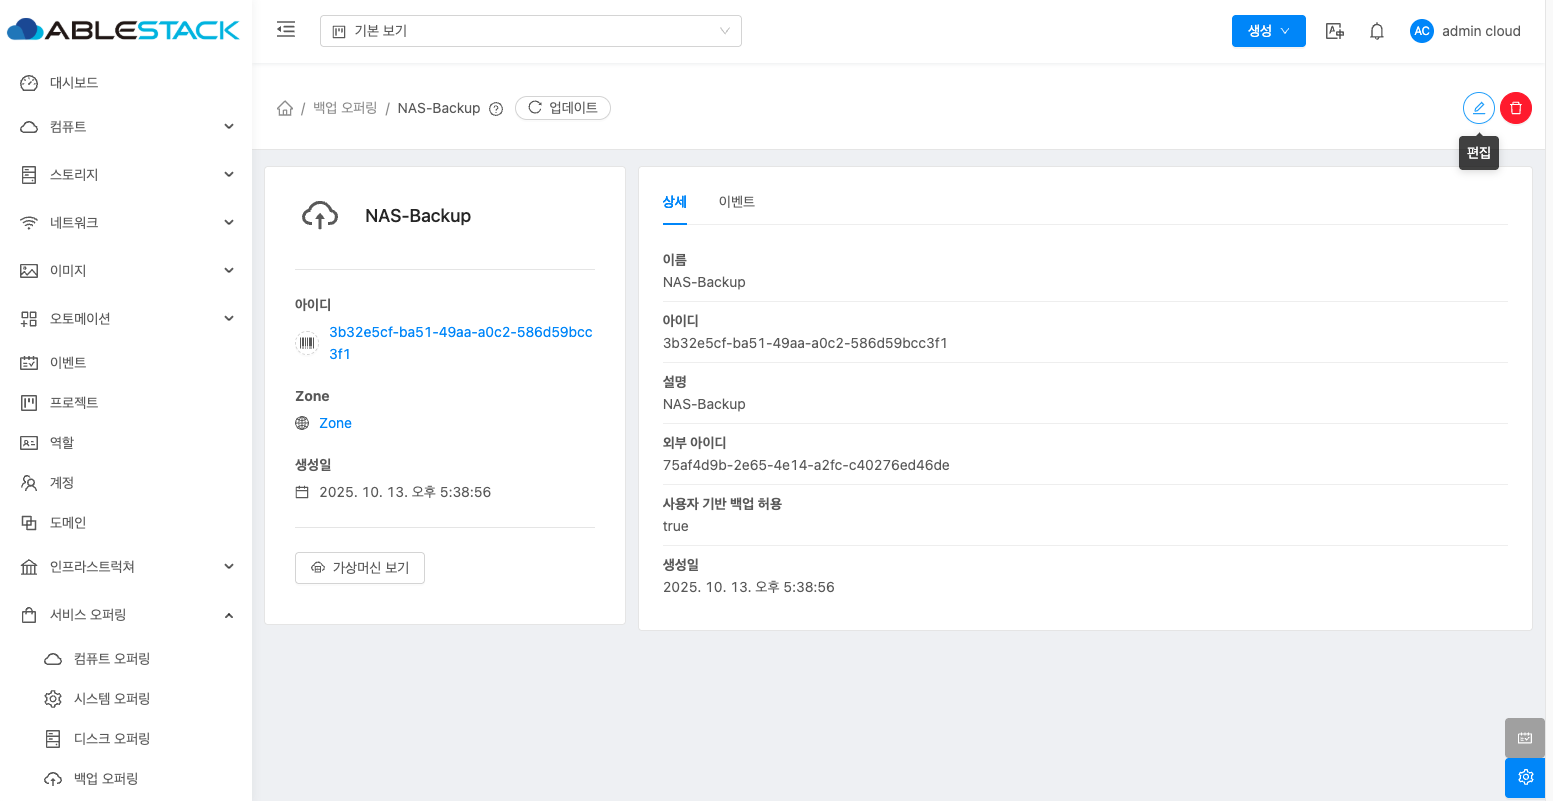Click the gray panel icon above the gear
The image size is (1553, 801).
coord(1525,738)
